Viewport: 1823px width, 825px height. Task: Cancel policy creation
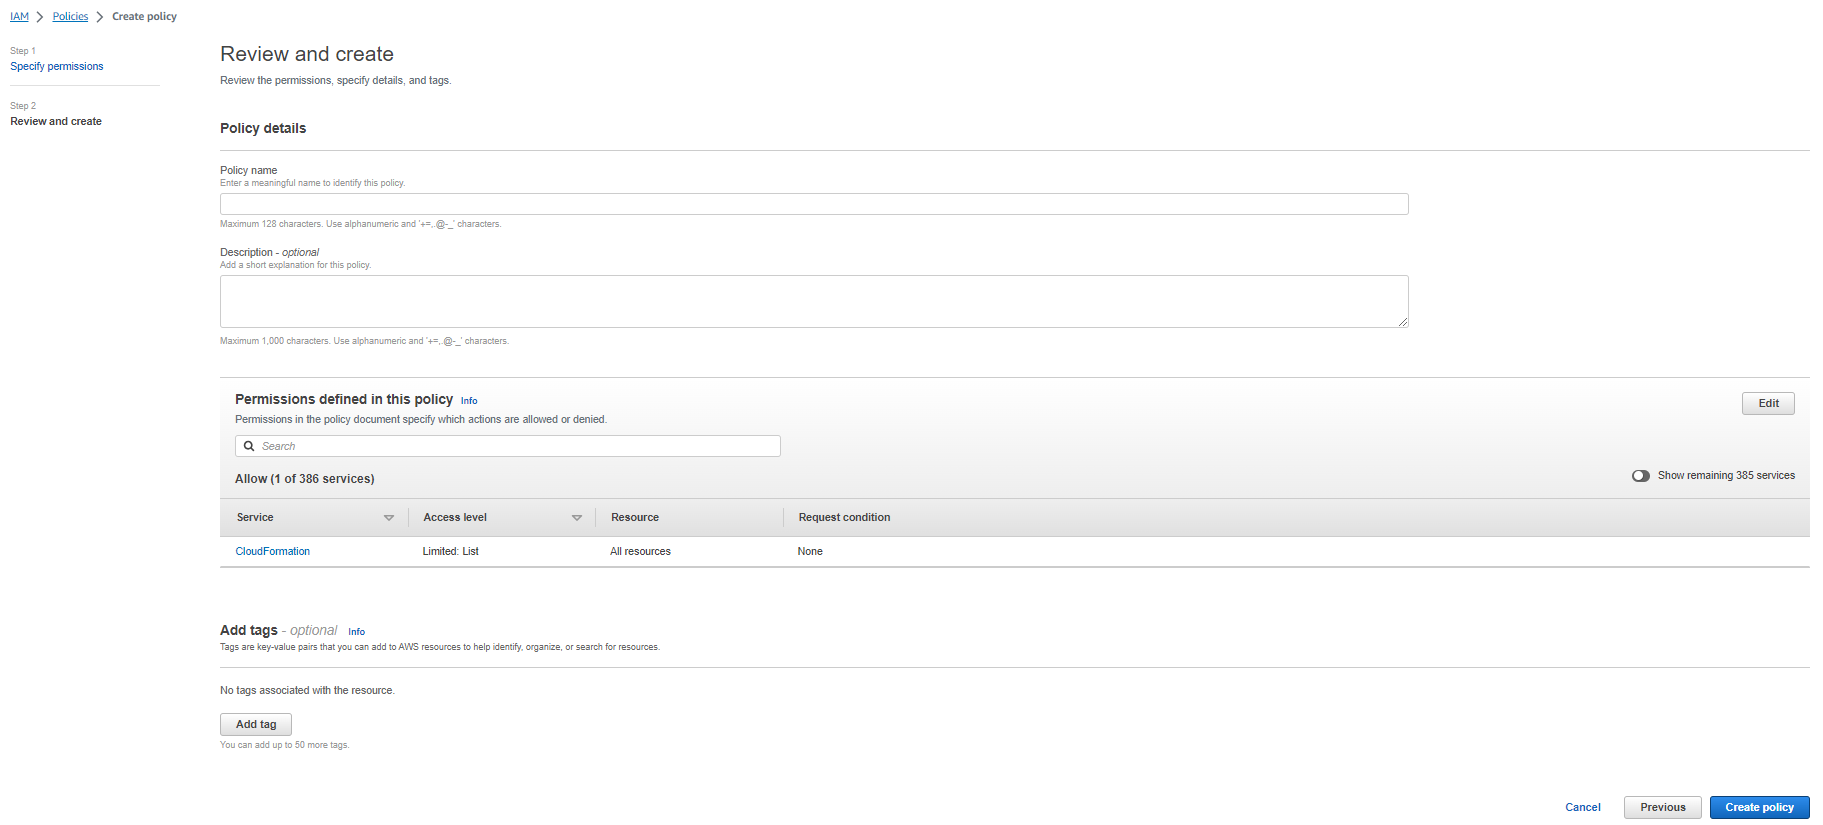[x=1582, y=807]
